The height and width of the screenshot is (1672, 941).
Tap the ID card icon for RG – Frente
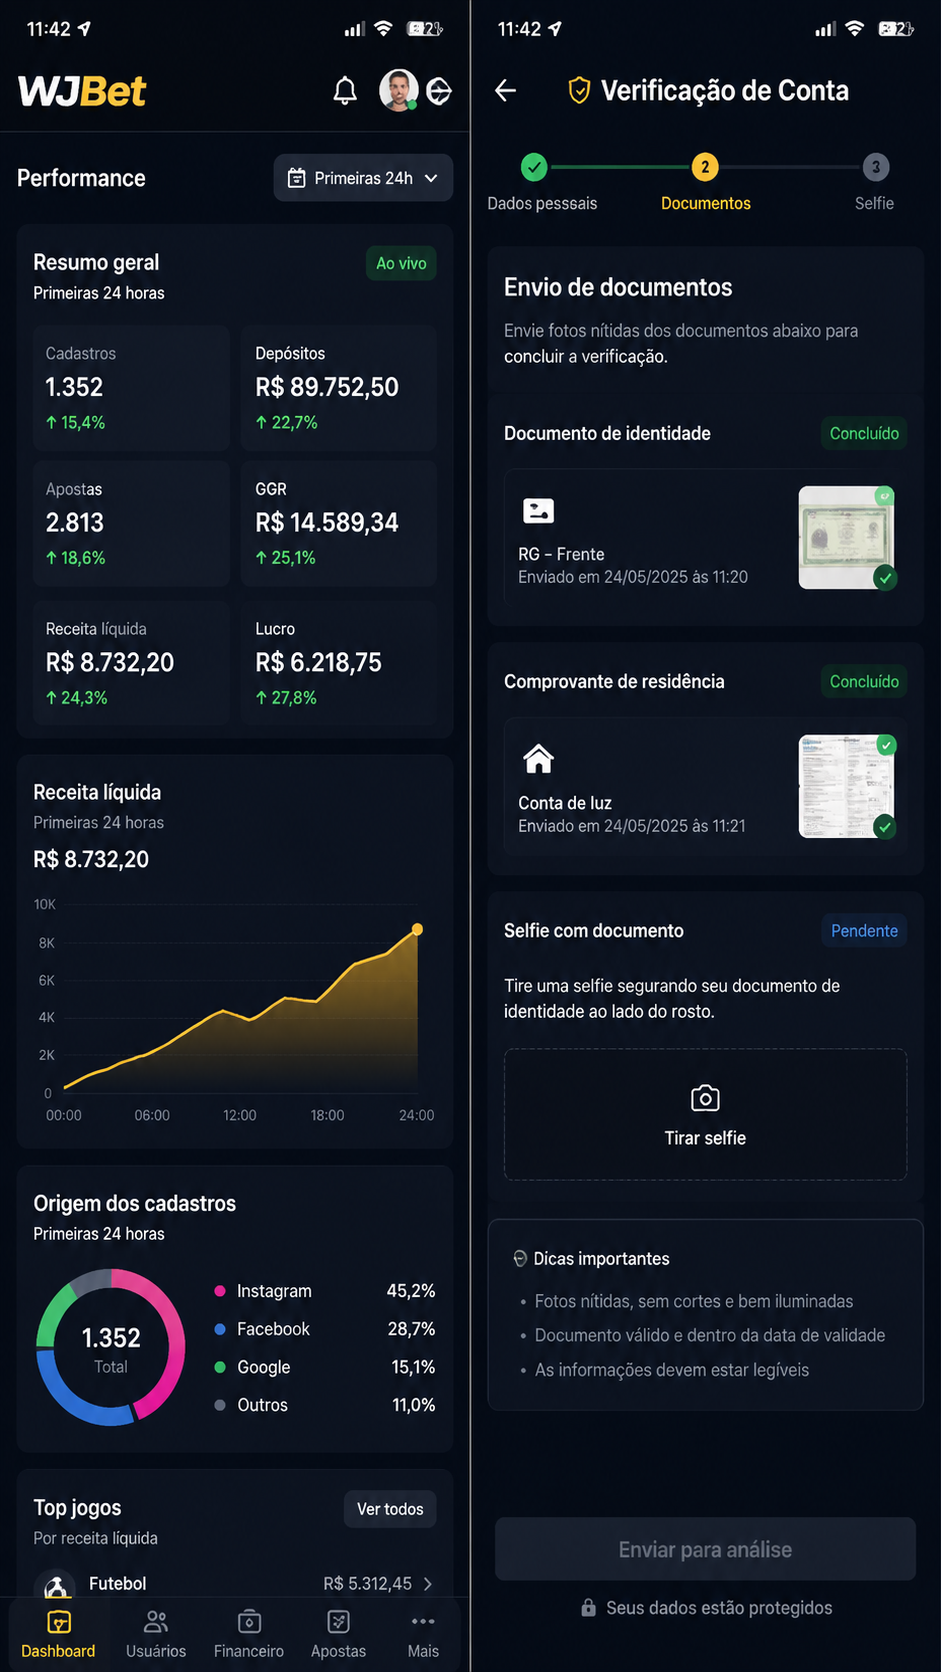point(538,511)
